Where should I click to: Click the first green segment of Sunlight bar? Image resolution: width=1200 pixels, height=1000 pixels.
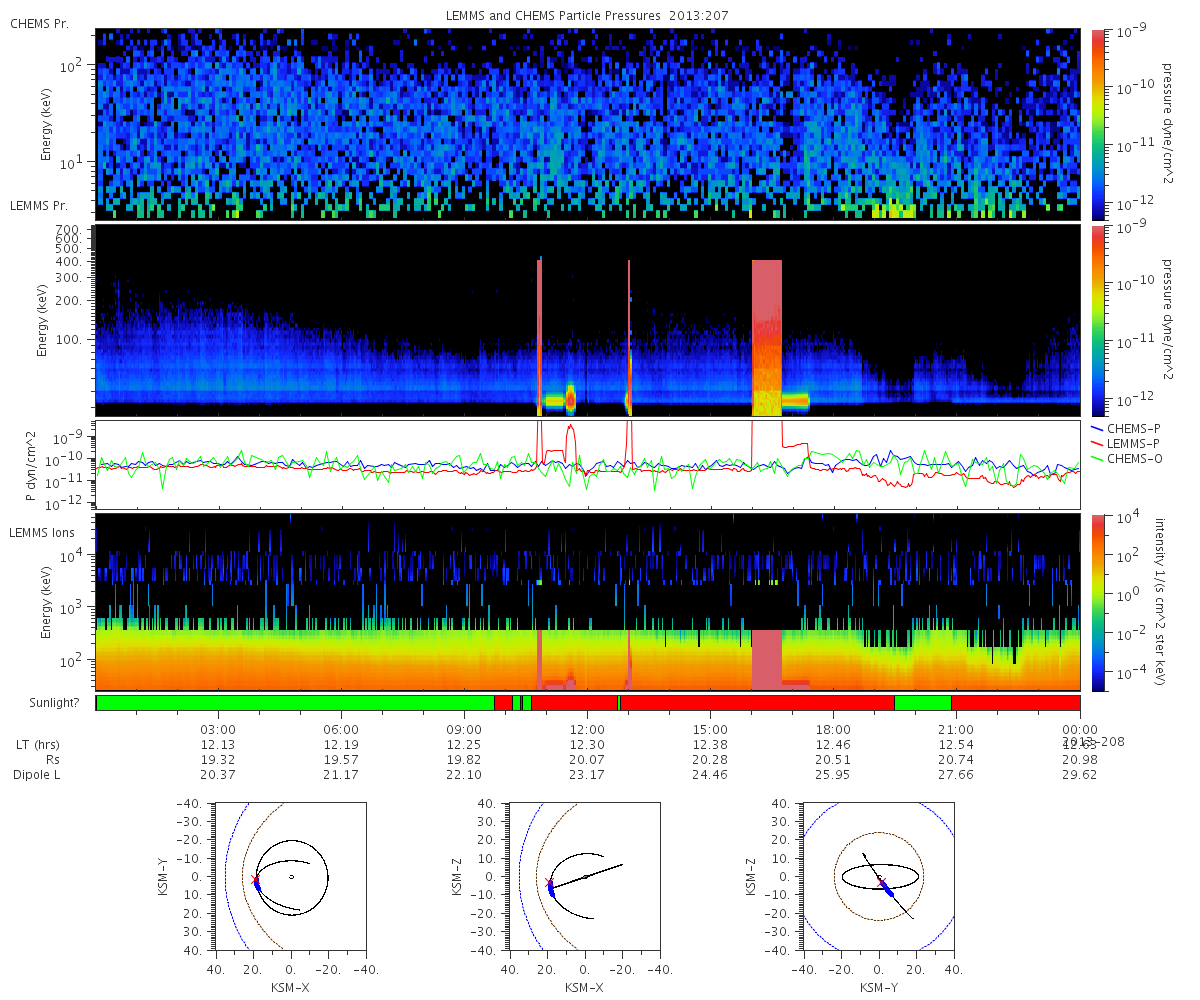pyautogui.click(x=295, y=703)
